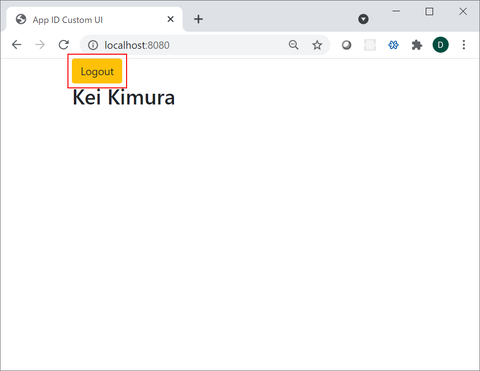Click the globe favicon on the tab
Viewport: 480px width, 371px height.
(x=21, y=19)
